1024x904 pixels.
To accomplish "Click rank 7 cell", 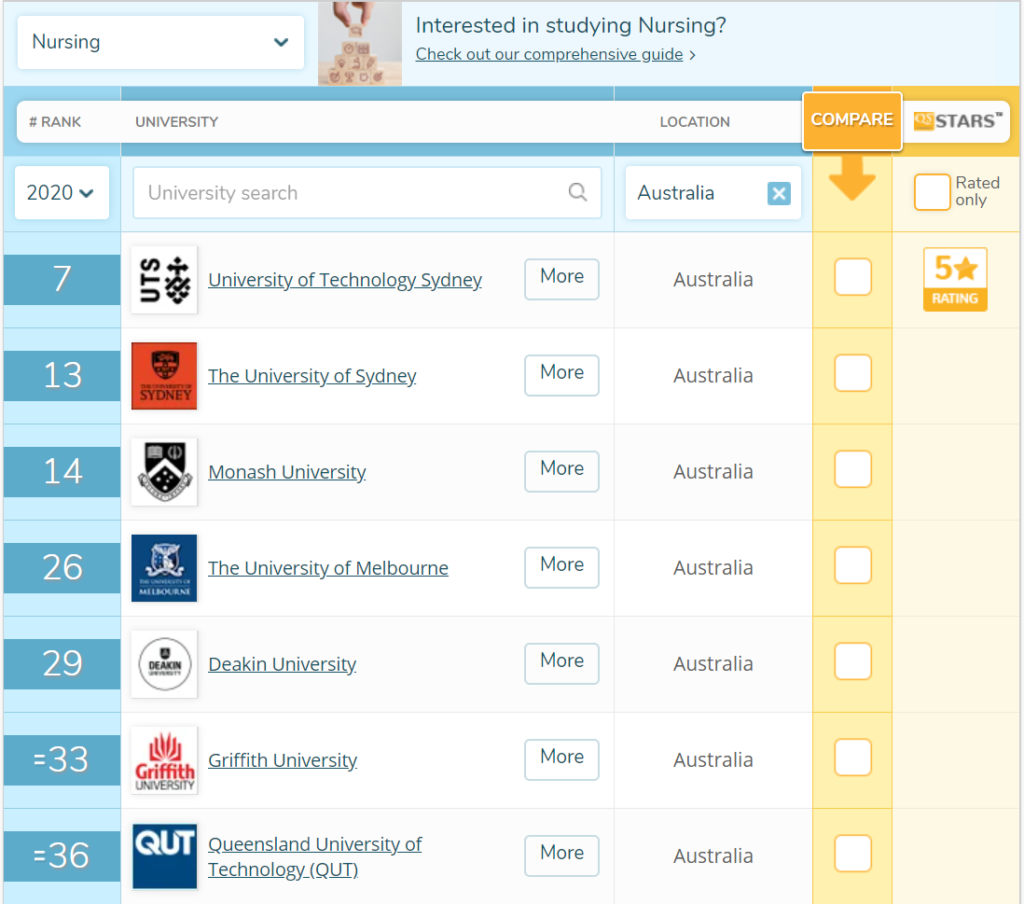I will (x=62, y=280).
